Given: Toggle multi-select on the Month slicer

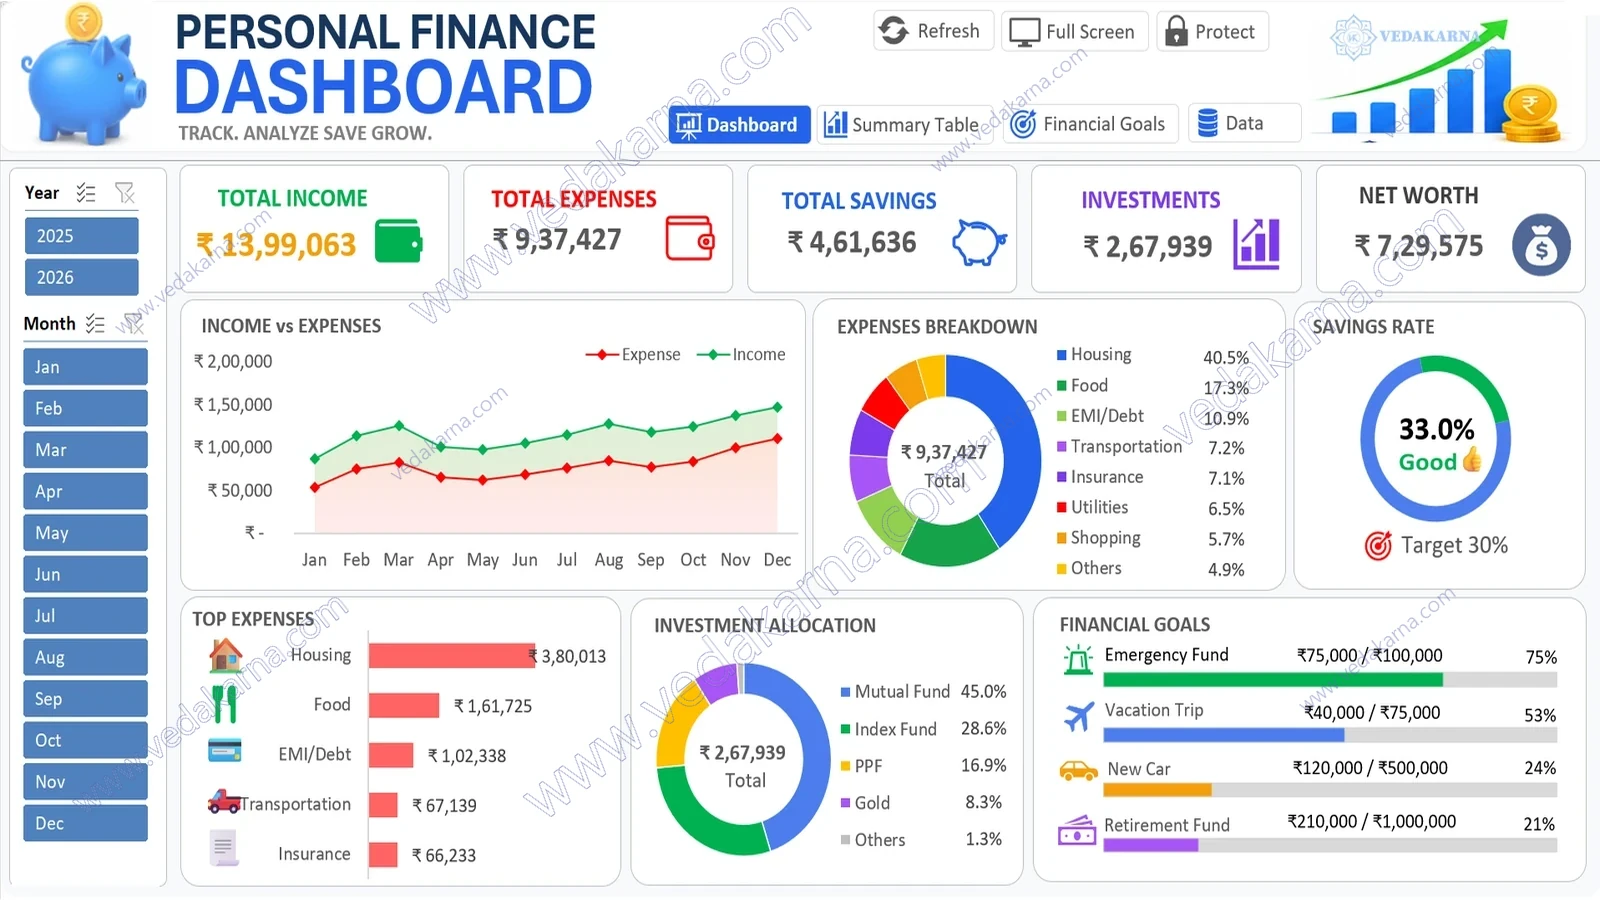Looking at the screenshot, I should [95, 324].
